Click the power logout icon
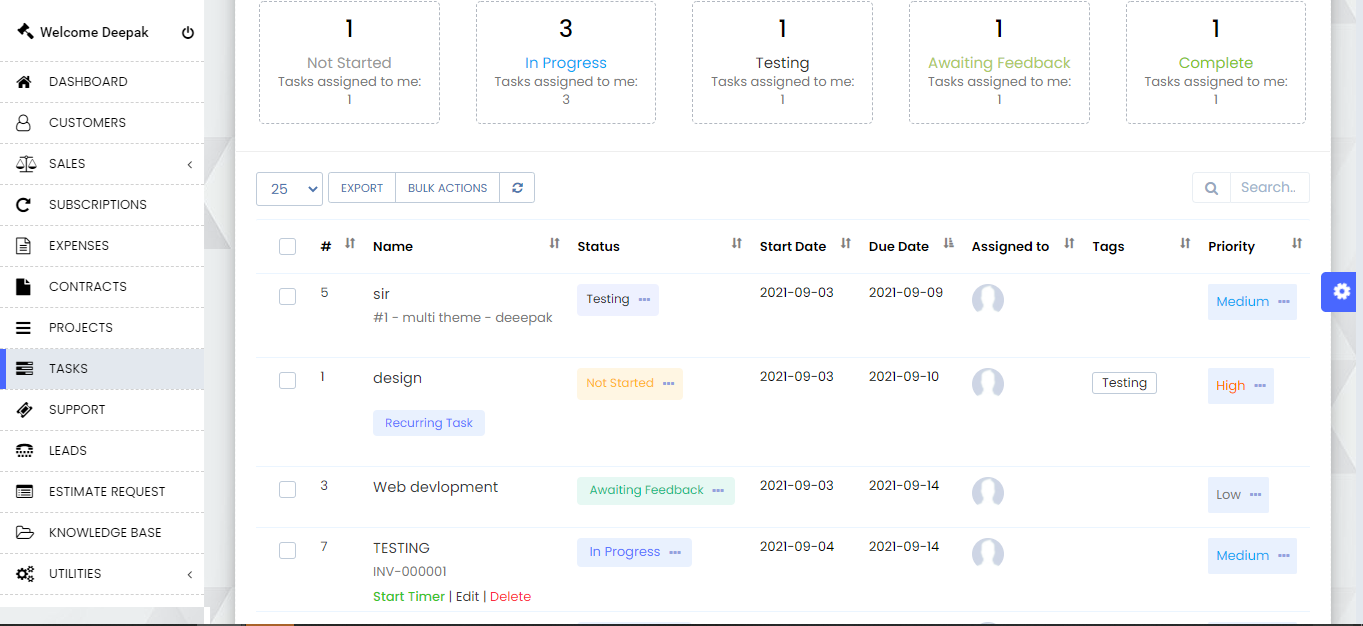1363x626 pixels. [187, 31]
